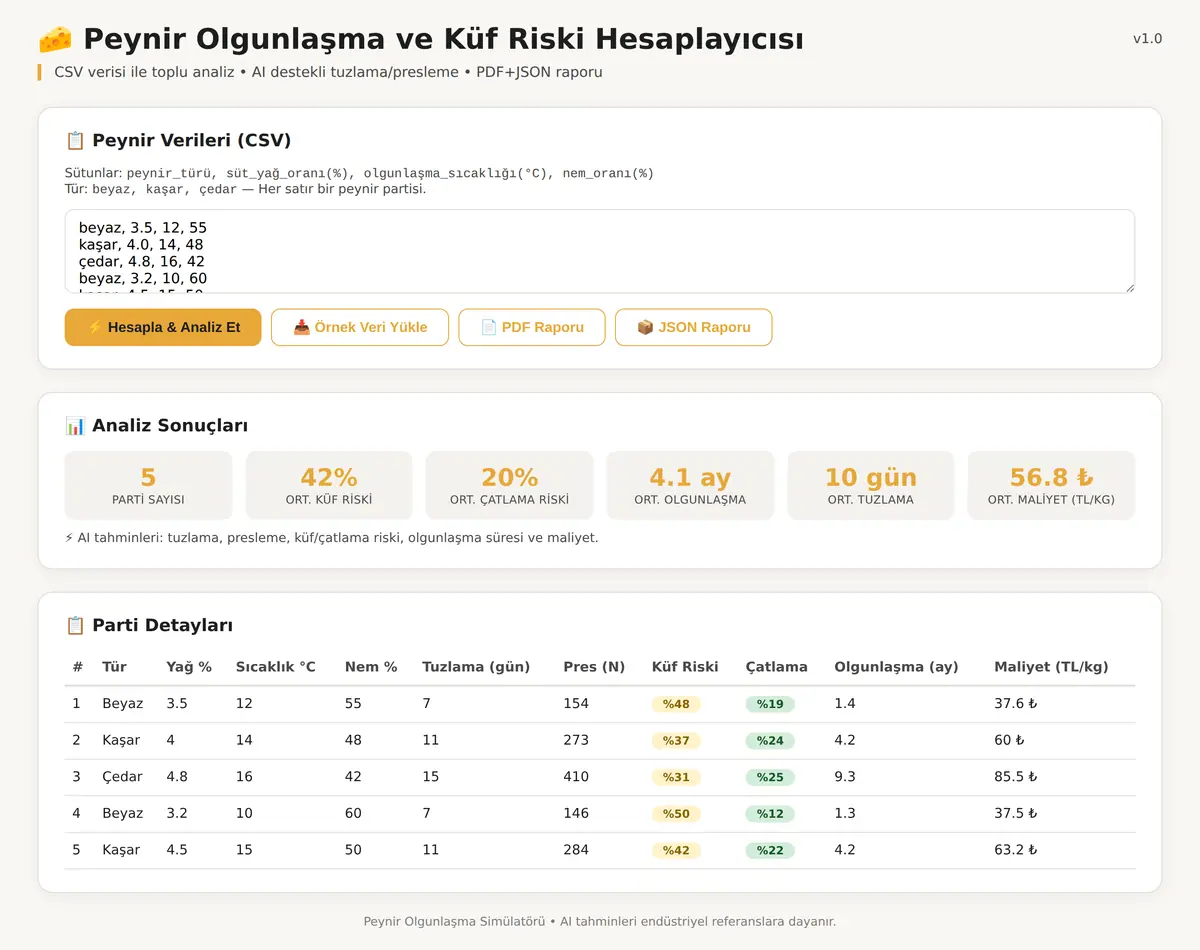Click the 154 press force cell
This screenshot has height=950, width=1200.
click(576, 704)
